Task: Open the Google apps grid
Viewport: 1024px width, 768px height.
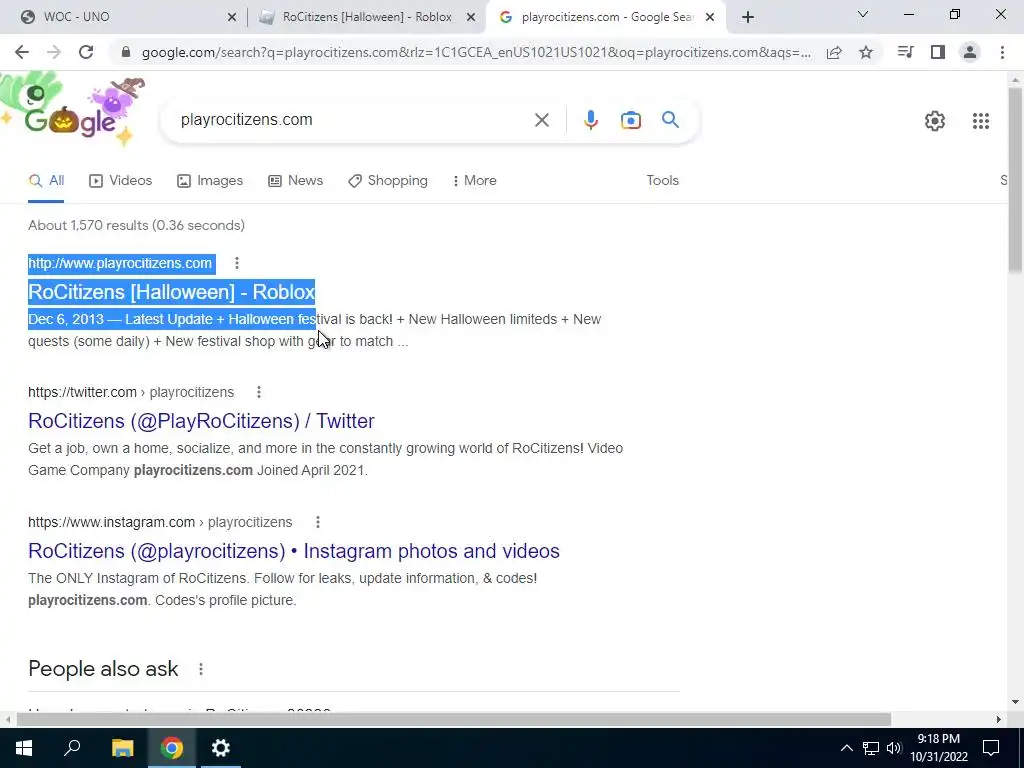Action: click(x=980, y=121)
